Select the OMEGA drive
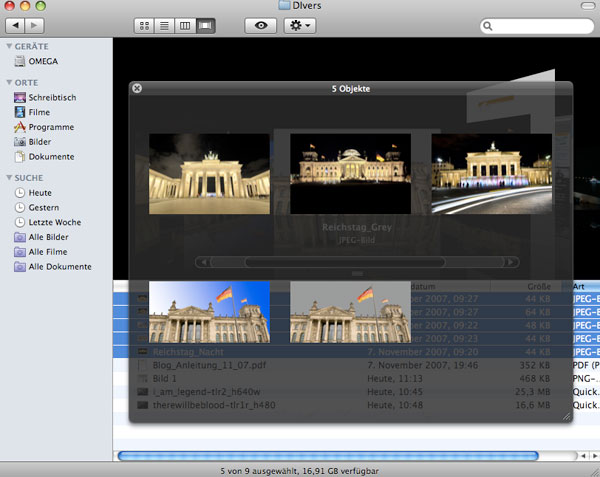Image resolution: width=600 pixels, height=477 pixels. point(36,61)
